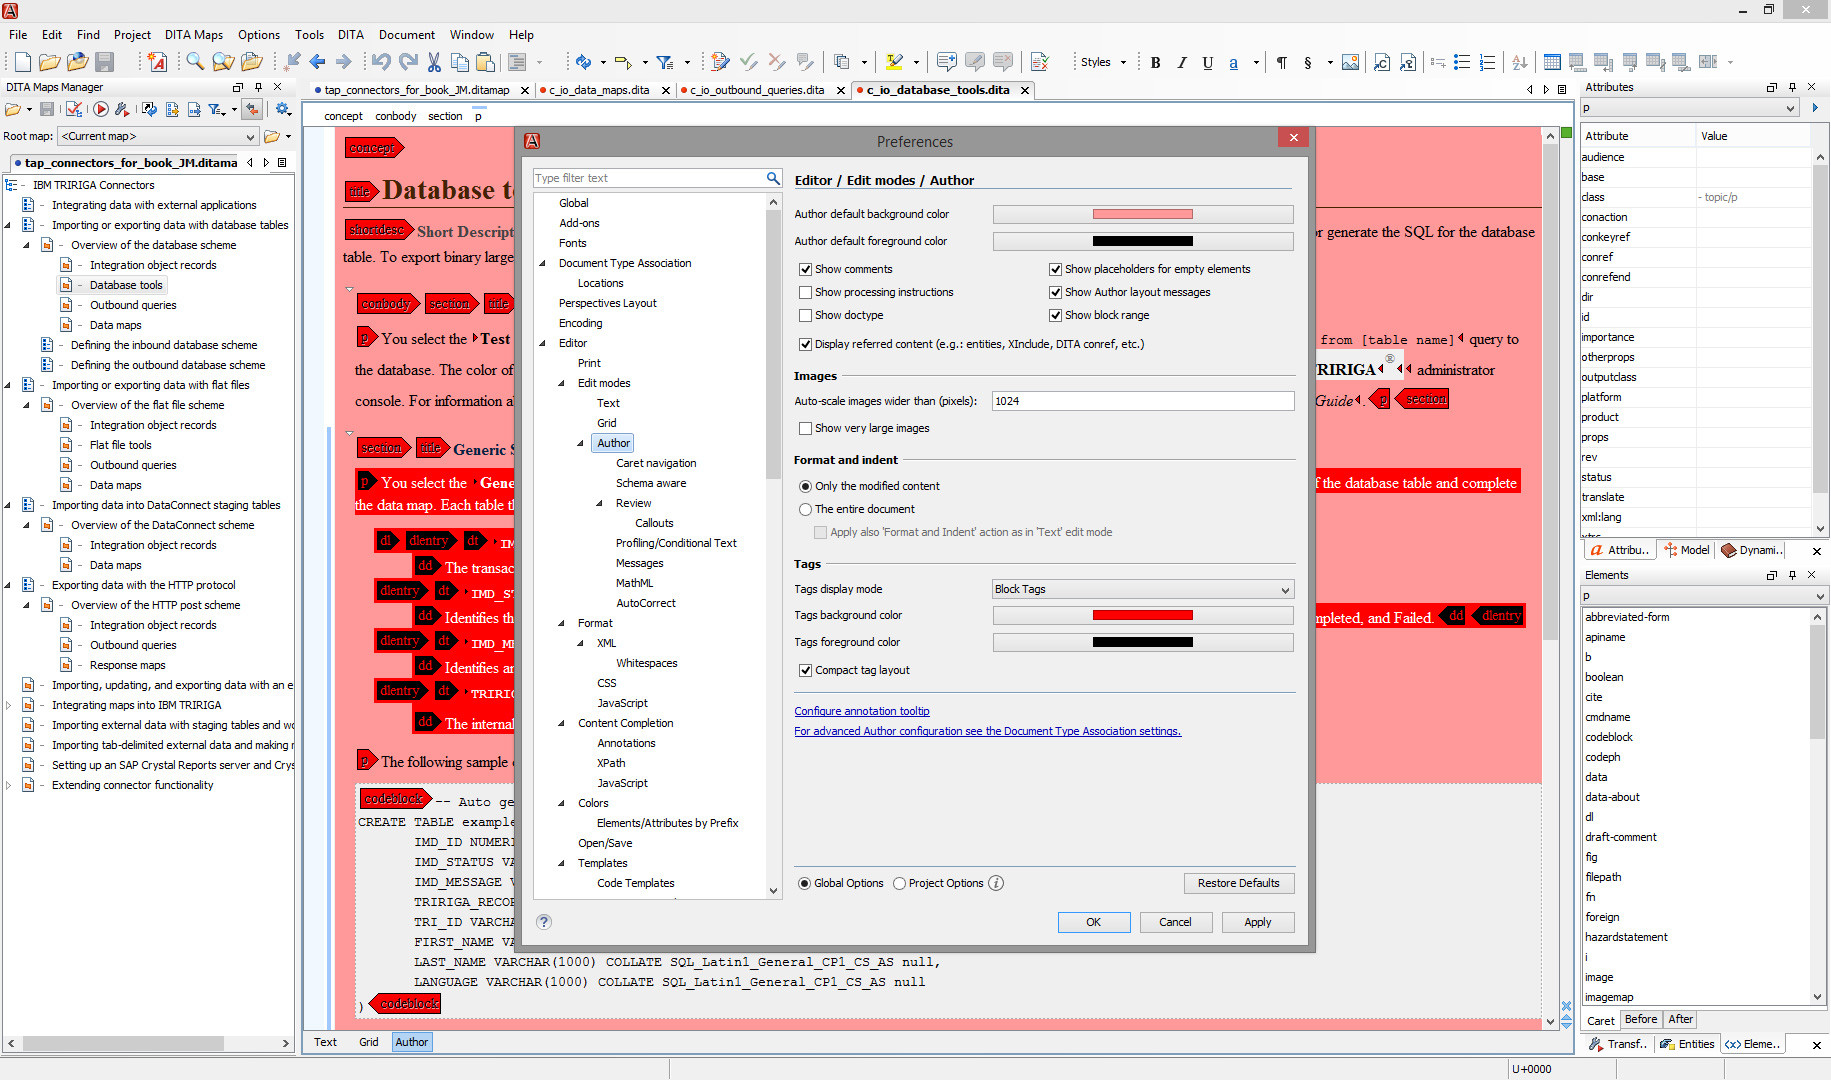Click the Find/Replace magnifier icon
Viewport: 1831px width, 1080px height.
point(195,62)
